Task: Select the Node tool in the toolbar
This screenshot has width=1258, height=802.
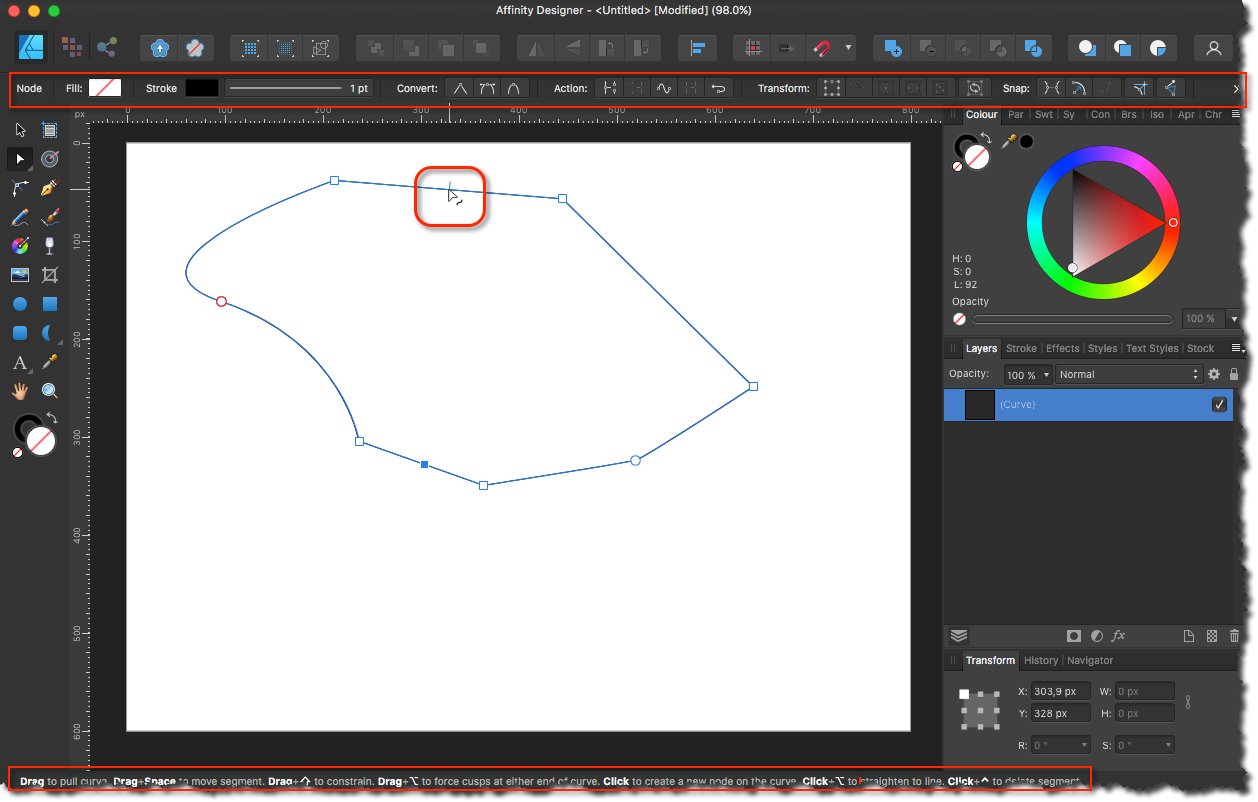Action: [x=20, y=158]
